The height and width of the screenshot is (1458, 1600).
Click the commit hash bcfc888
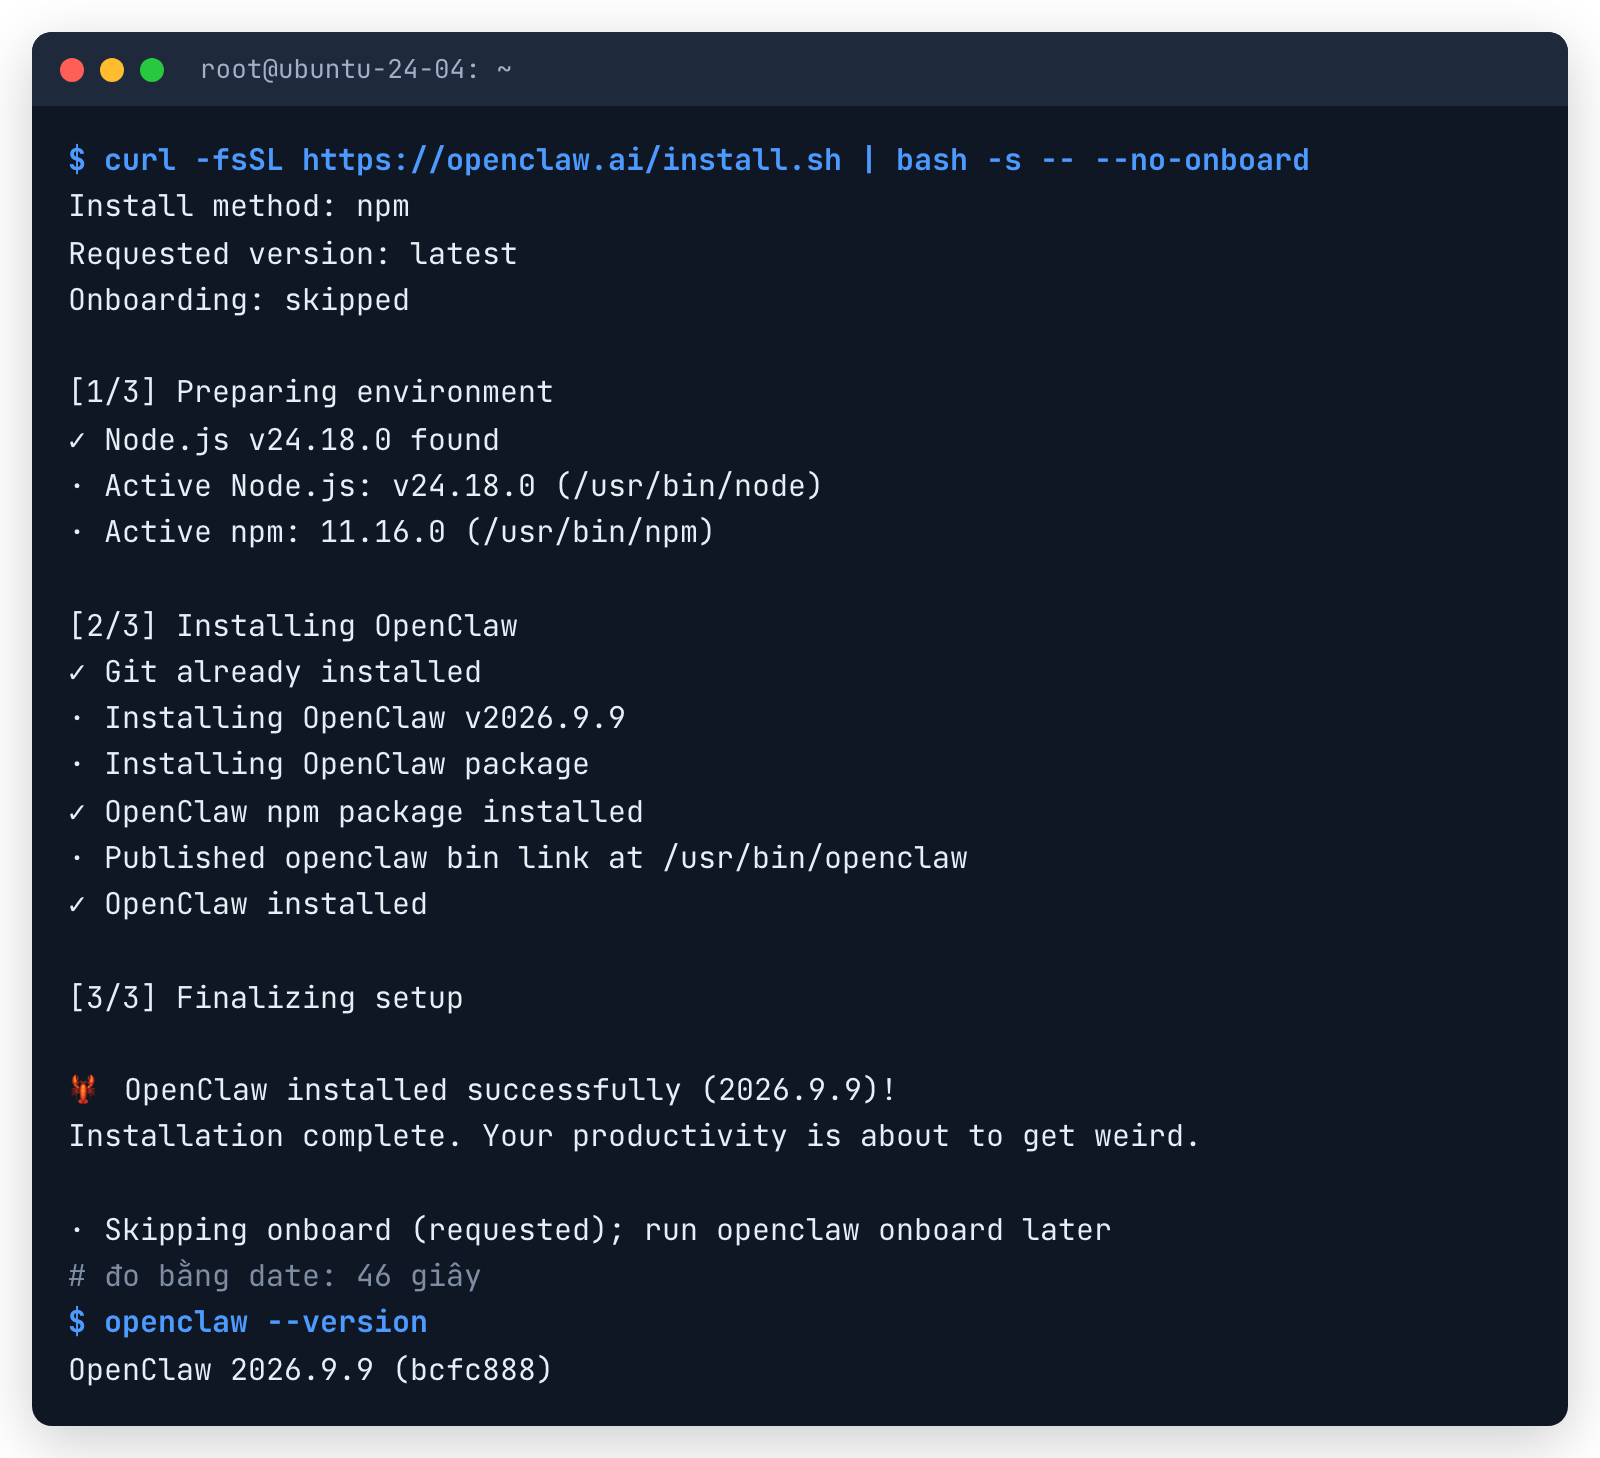click(473, 1369)
